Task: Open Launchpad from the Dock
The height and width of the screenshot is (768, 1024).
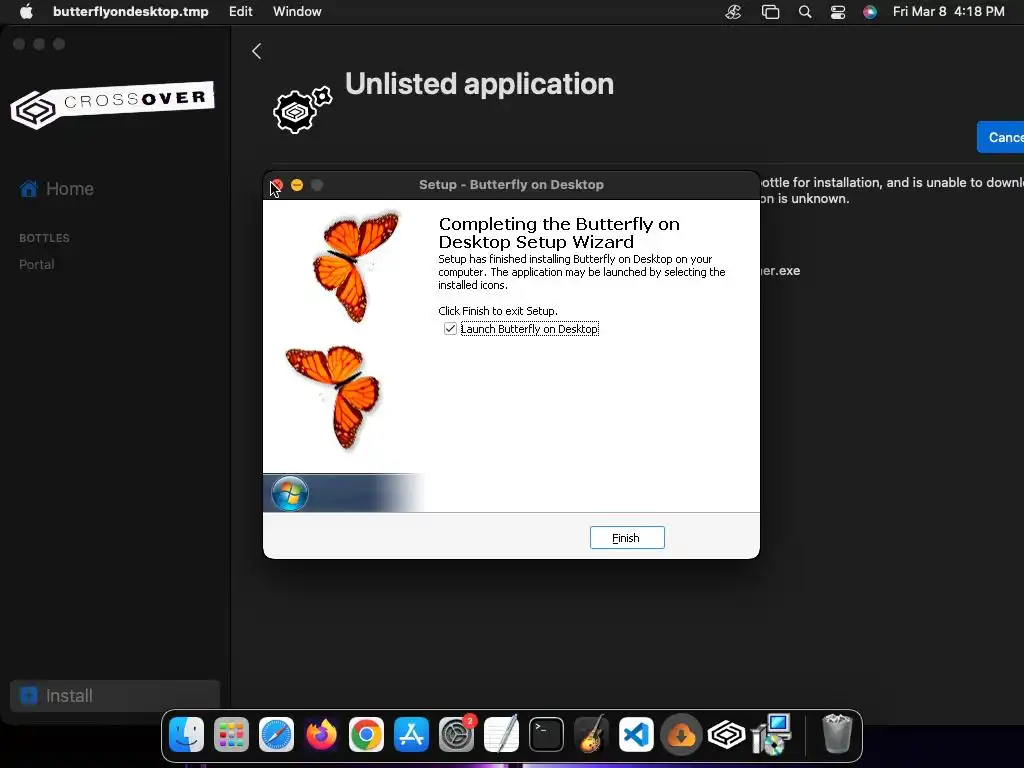Action: 231,735
